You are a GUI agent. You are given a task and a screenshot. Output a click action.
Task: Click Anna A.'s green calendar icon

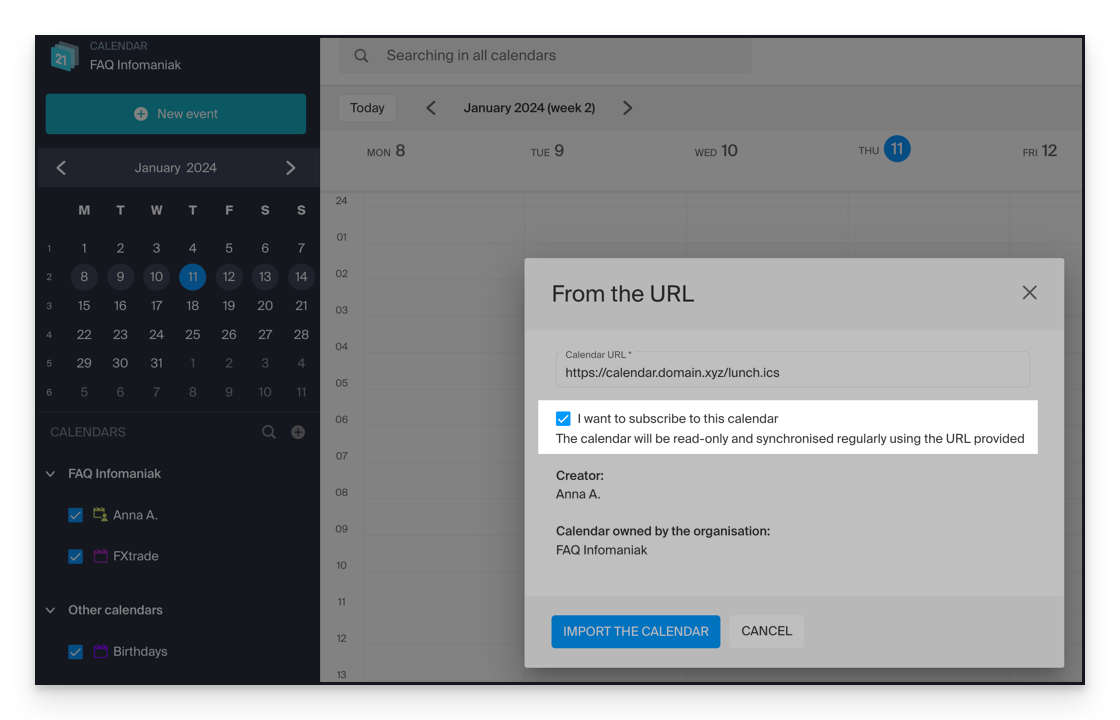pyautogui.click(x=100, y=514)
